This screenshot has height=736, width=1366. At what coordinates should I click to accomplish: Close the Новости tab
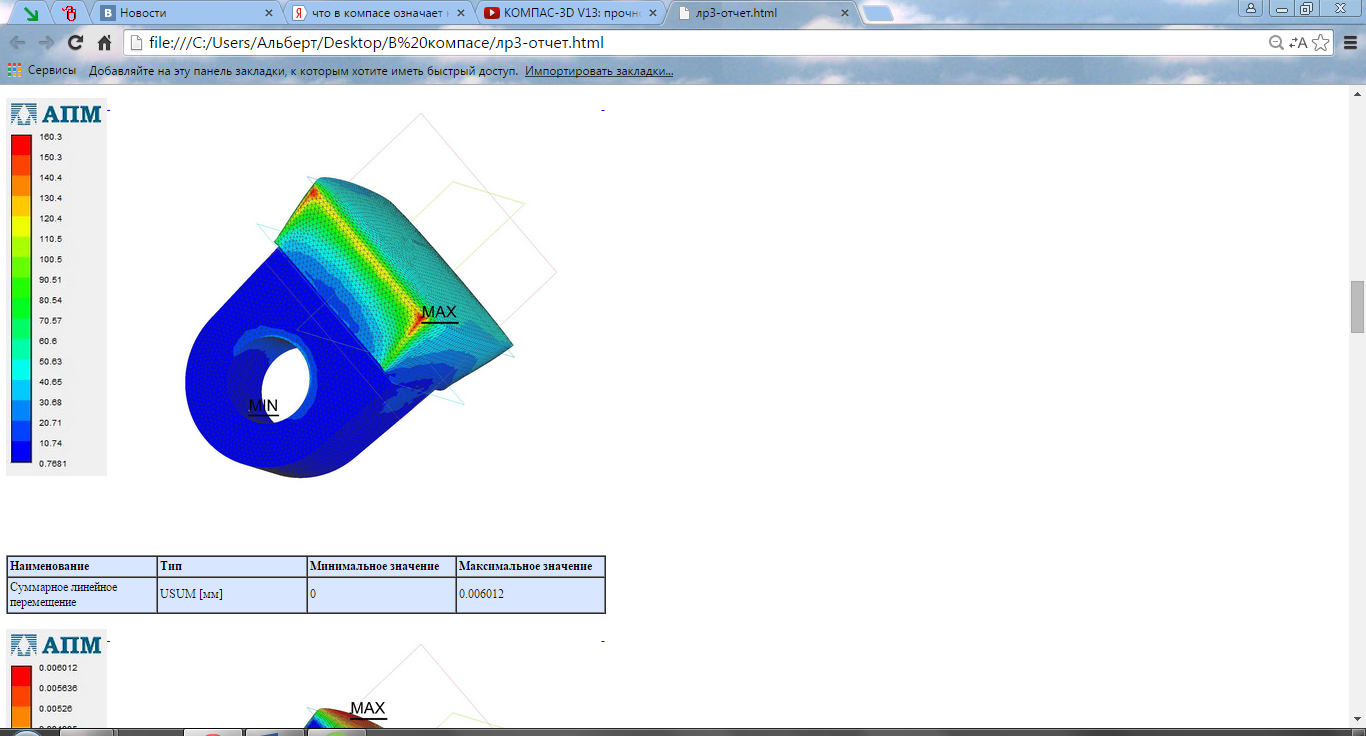click(268, 14)
